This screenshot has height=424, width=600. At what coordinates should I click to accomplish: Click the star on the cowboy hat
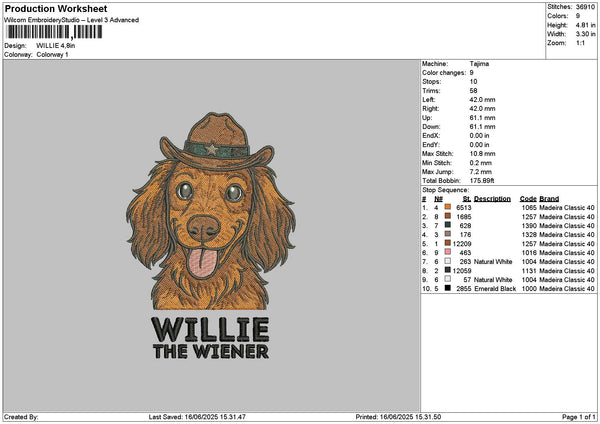pos(211,149)
